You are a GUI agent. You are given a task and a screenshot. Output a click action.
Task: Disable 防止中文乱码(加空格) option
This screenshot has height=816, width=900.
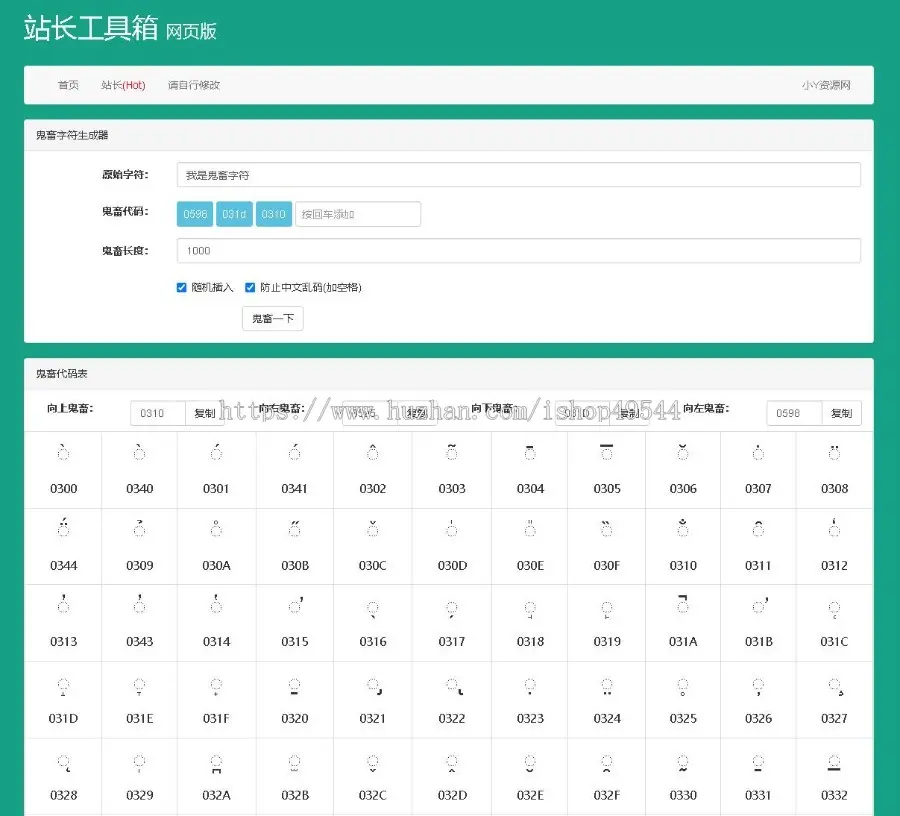pyautogui.click(x=249, y=288)
